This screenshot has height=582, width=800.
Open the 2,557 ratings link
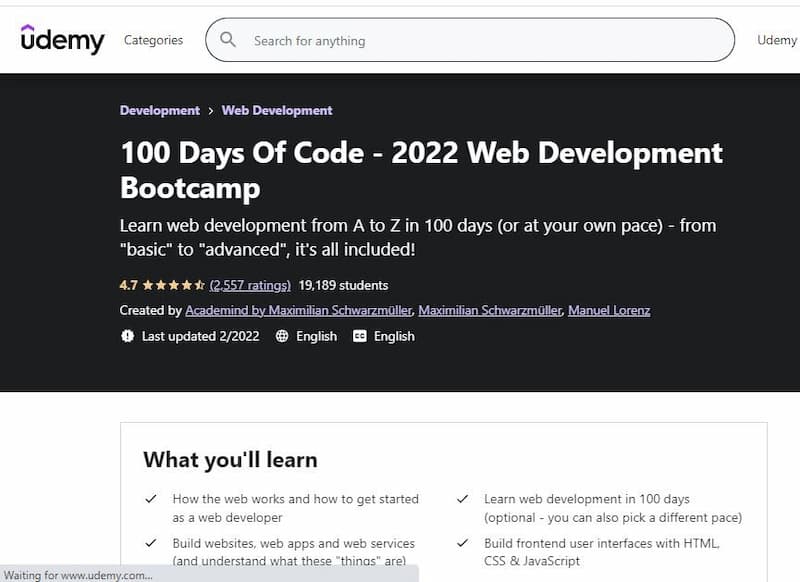tap(250, 285)
